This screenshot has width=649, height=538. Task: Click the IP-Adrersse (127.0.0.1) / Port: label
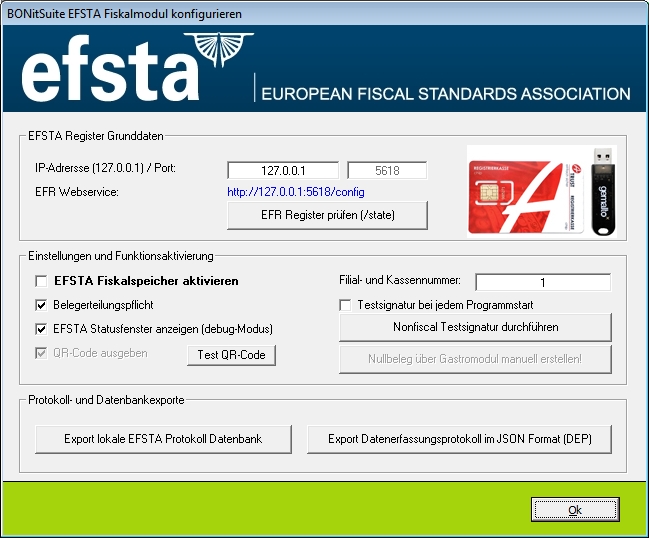[x=106, y=168]
